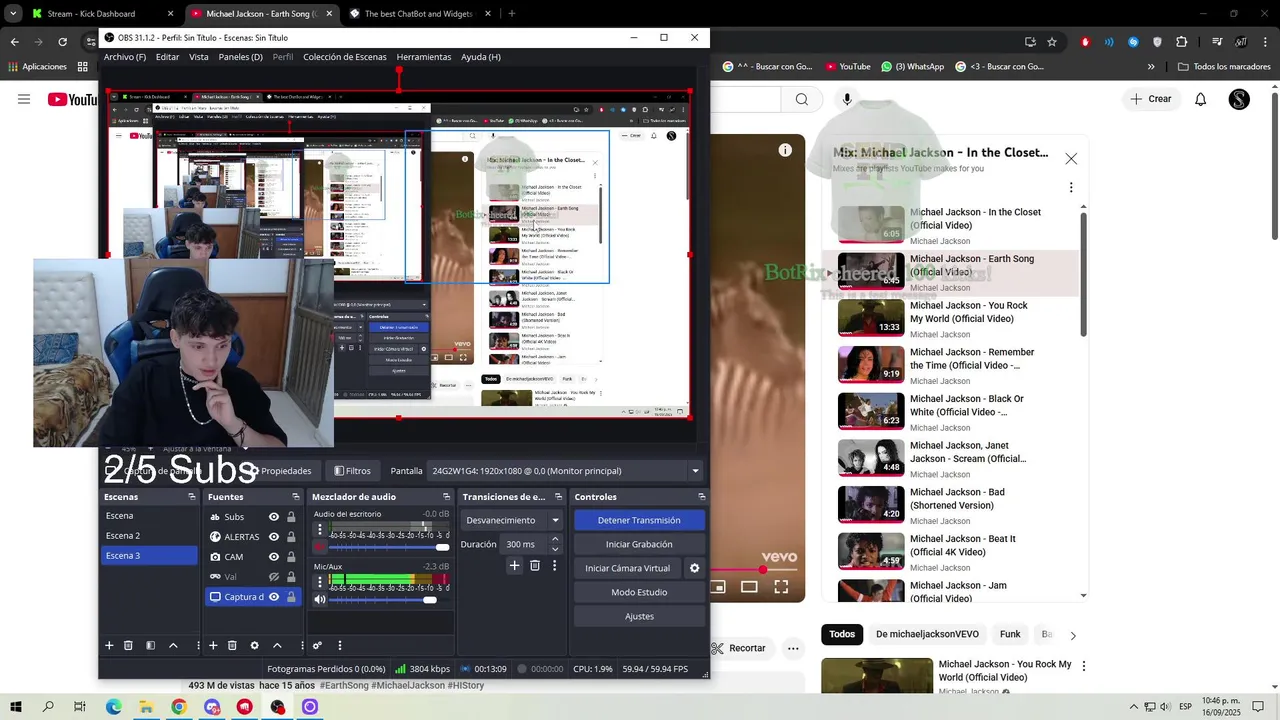Adjust Mic/Aux volume slider
The width and height of the screenshot is (1280, 720).
click(390, 600)
